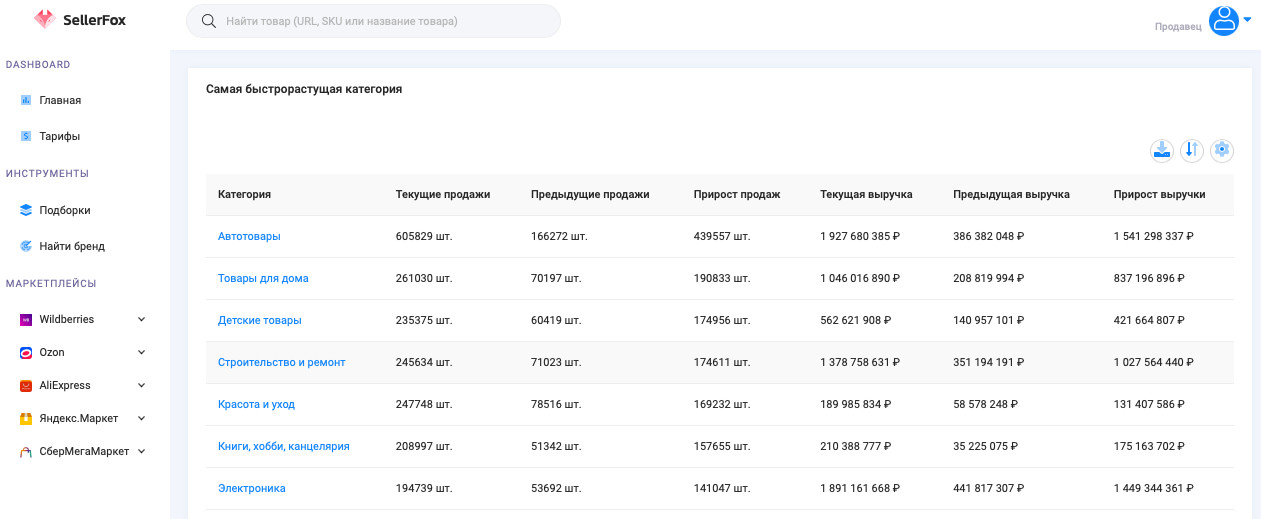Open the profile dropdown arrow

pyautogui.click(x=1247, y=20)
